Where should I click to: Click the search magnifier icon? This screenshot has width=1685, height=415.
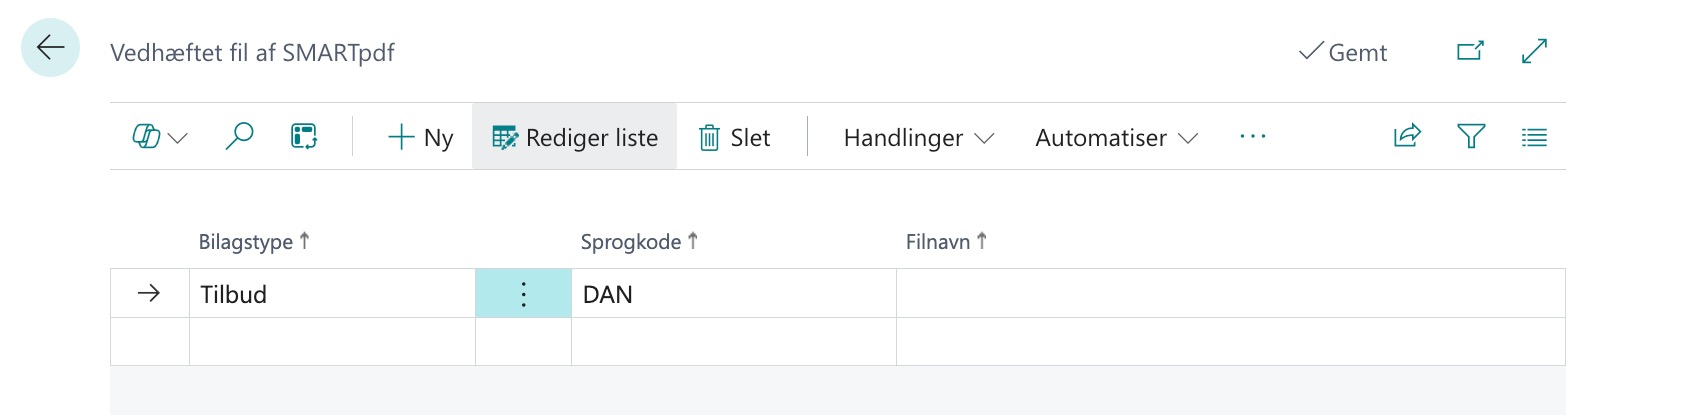pos(239,136)
